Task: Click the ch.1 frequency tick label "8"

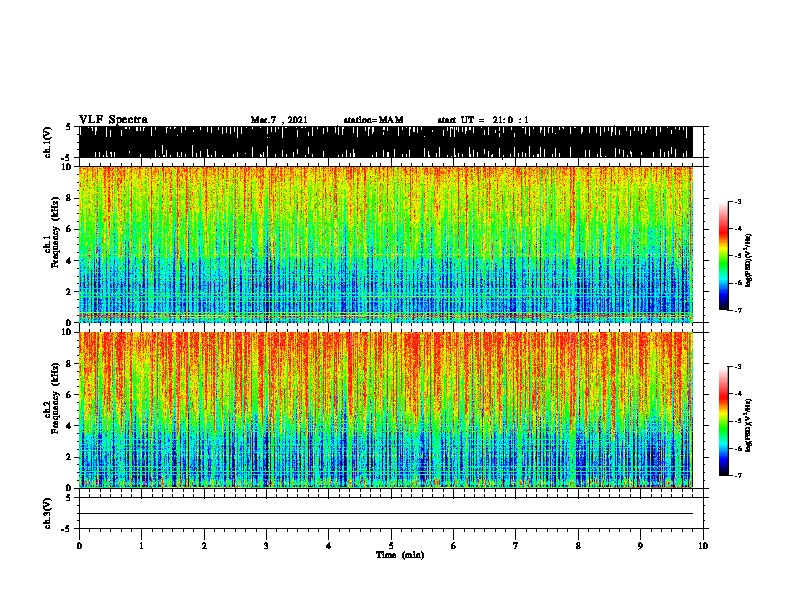Action: pos(70,198)
